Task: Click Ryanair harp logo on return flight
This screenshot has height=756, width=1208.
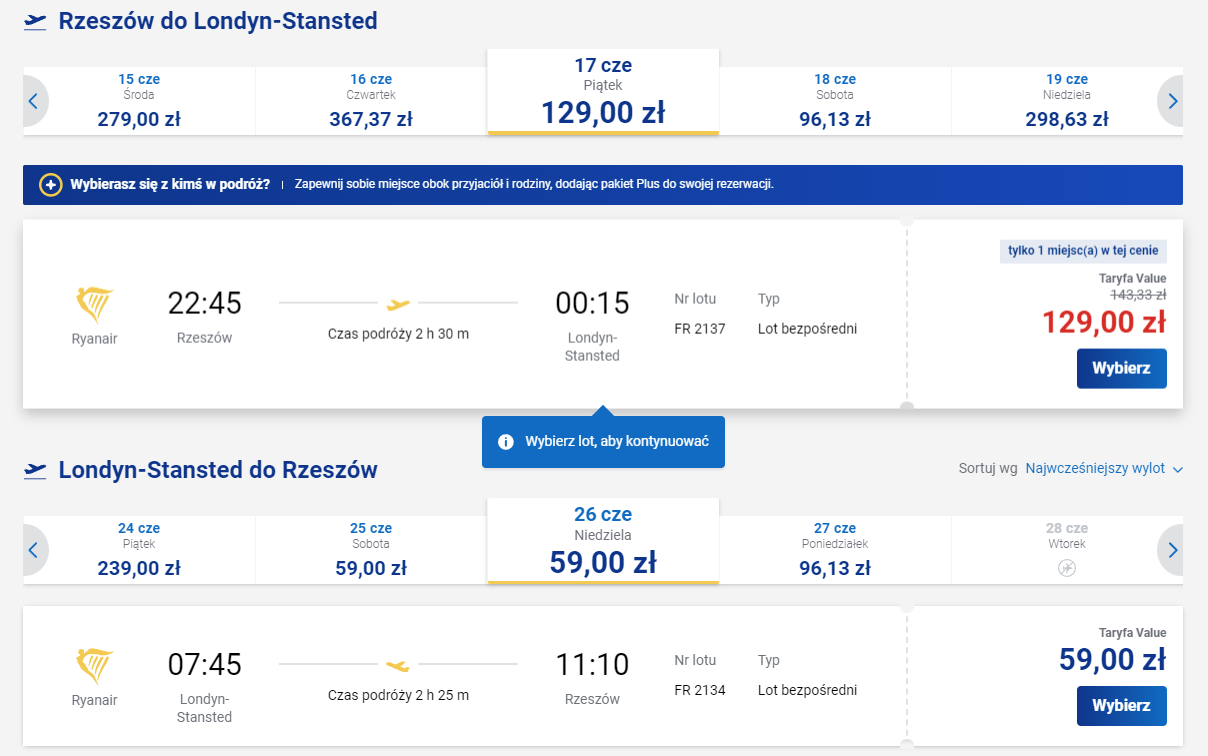Action: [x=95, y=666]
